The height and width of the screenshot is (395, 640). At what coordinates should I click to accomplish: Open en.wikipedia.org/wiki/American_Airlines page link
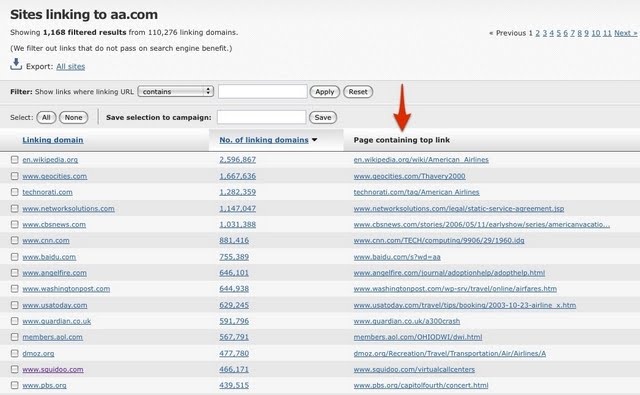421,160
